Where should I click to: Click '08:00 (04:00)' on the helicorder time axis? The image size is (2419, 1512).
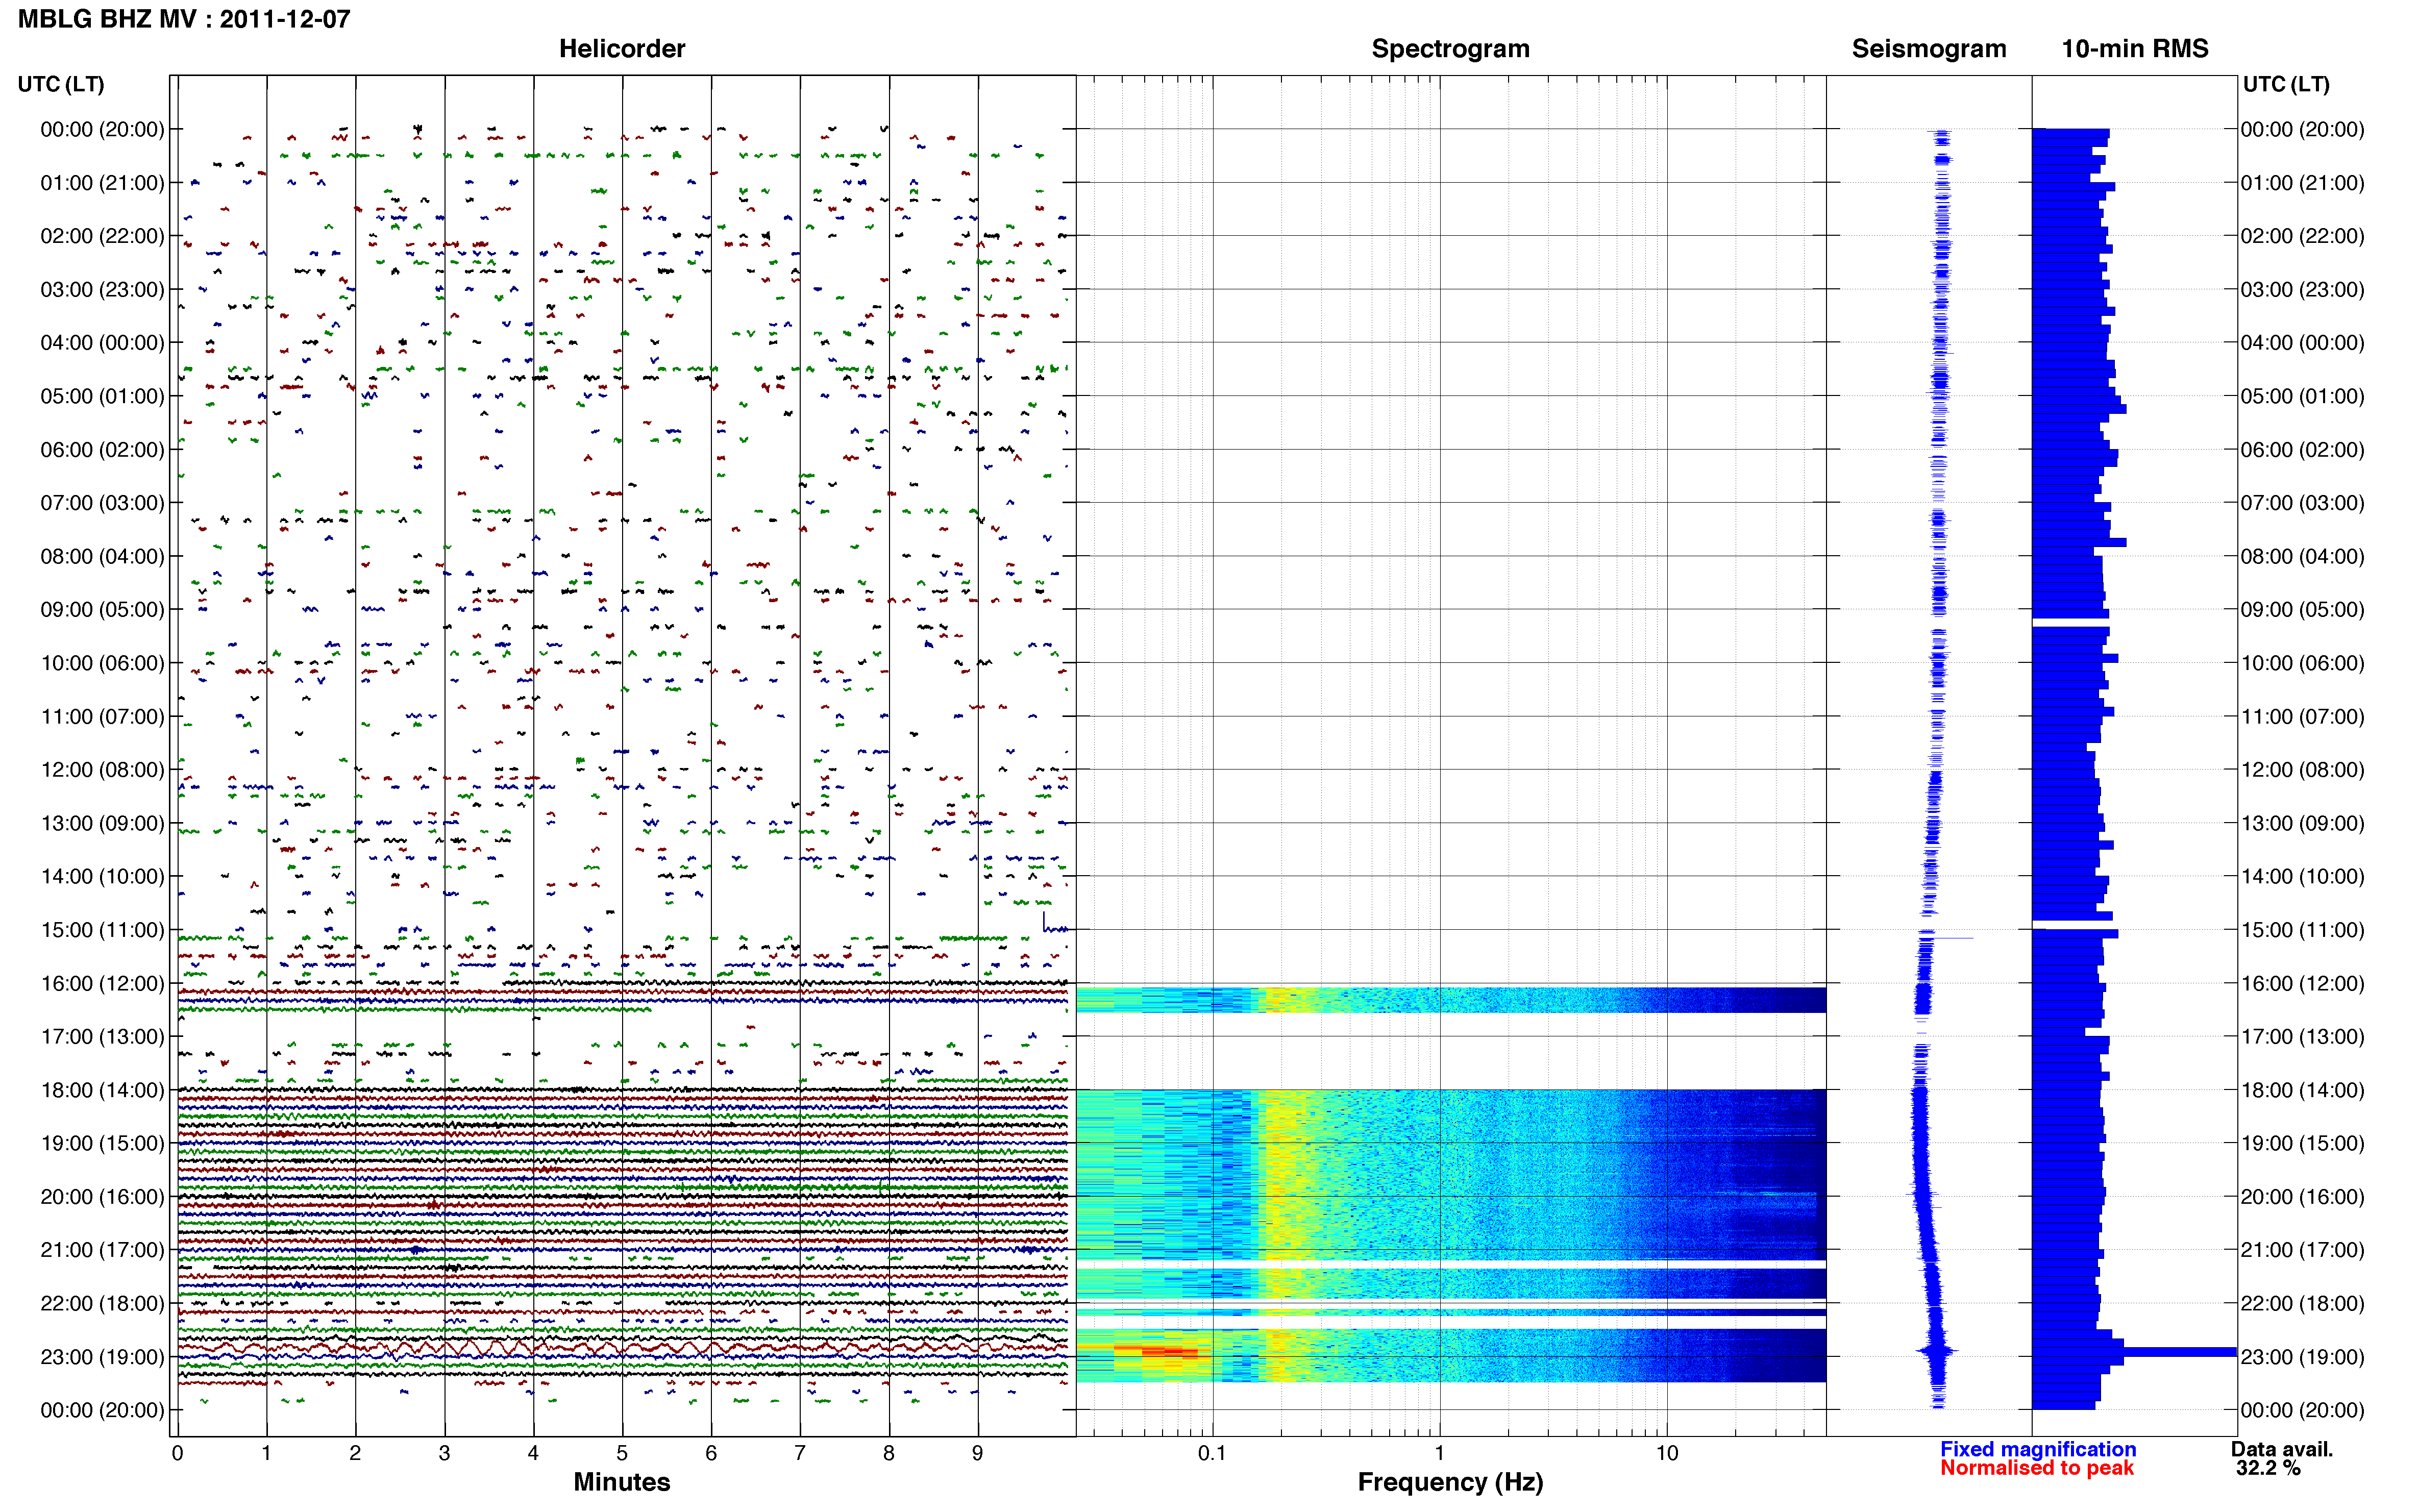(x=102, y=556)
